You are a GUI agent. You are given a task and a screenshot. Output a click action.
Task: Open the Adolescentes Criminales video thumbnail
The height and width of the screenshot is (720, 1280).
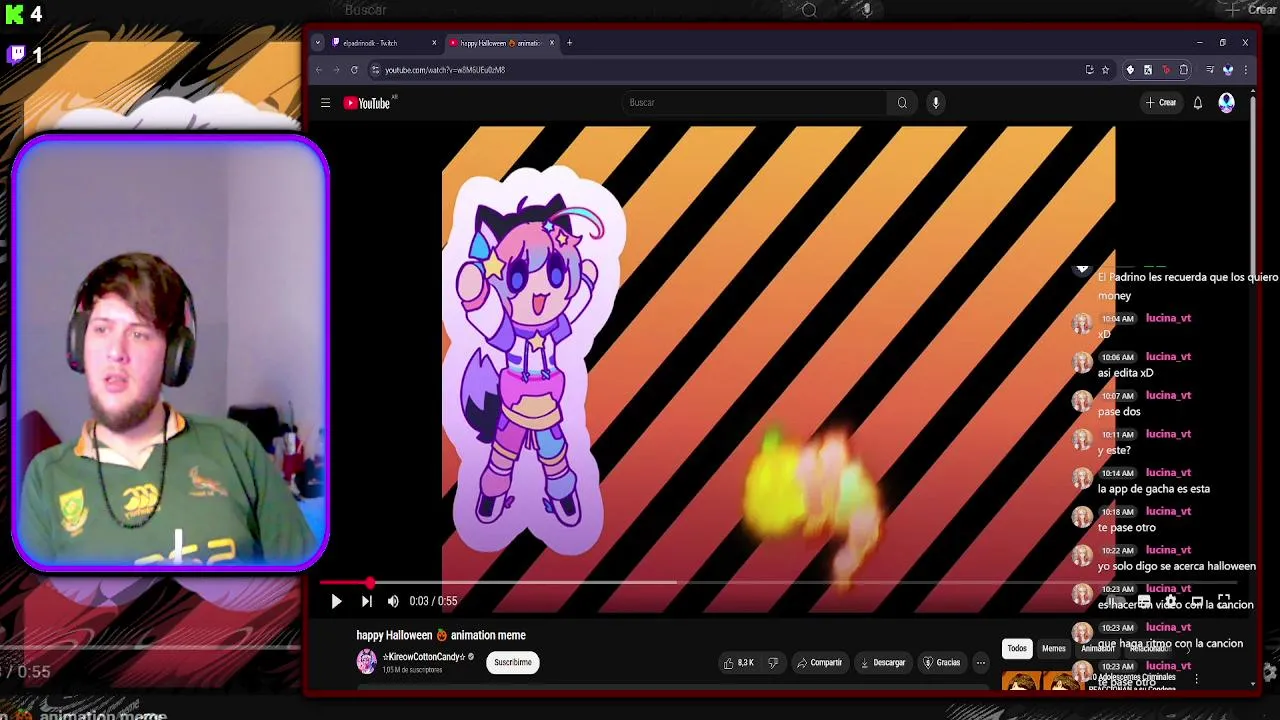(1042, 680)
